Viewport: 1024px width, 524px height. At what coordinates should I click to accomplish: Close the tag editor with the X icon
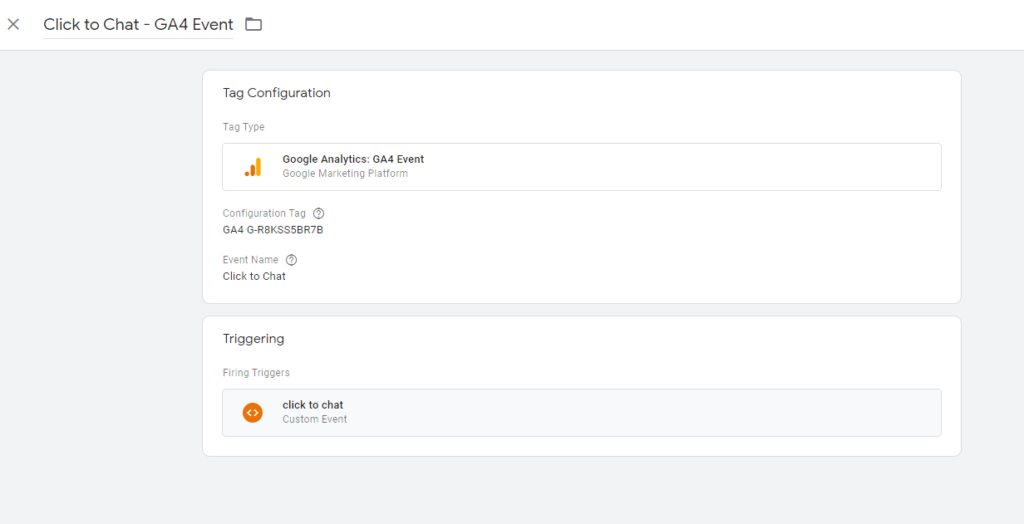[x=13, y=24]
